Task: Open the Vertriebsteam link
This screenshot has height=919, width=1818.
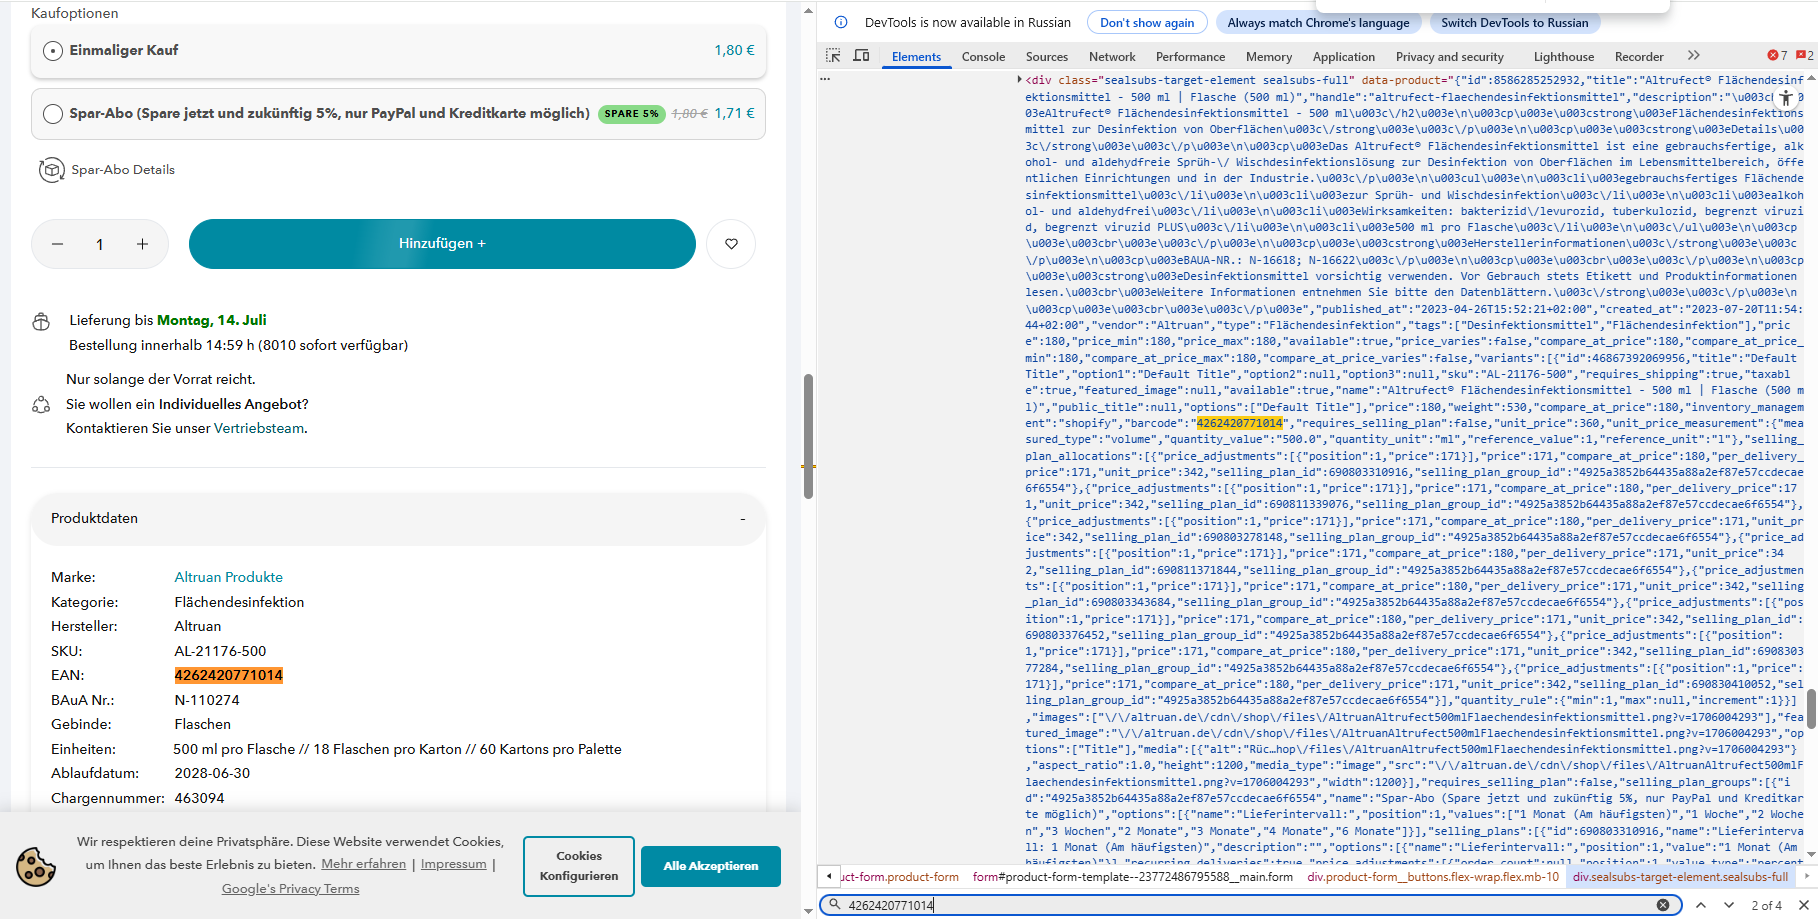Action: pyautogui.click(x=259, y=428)
